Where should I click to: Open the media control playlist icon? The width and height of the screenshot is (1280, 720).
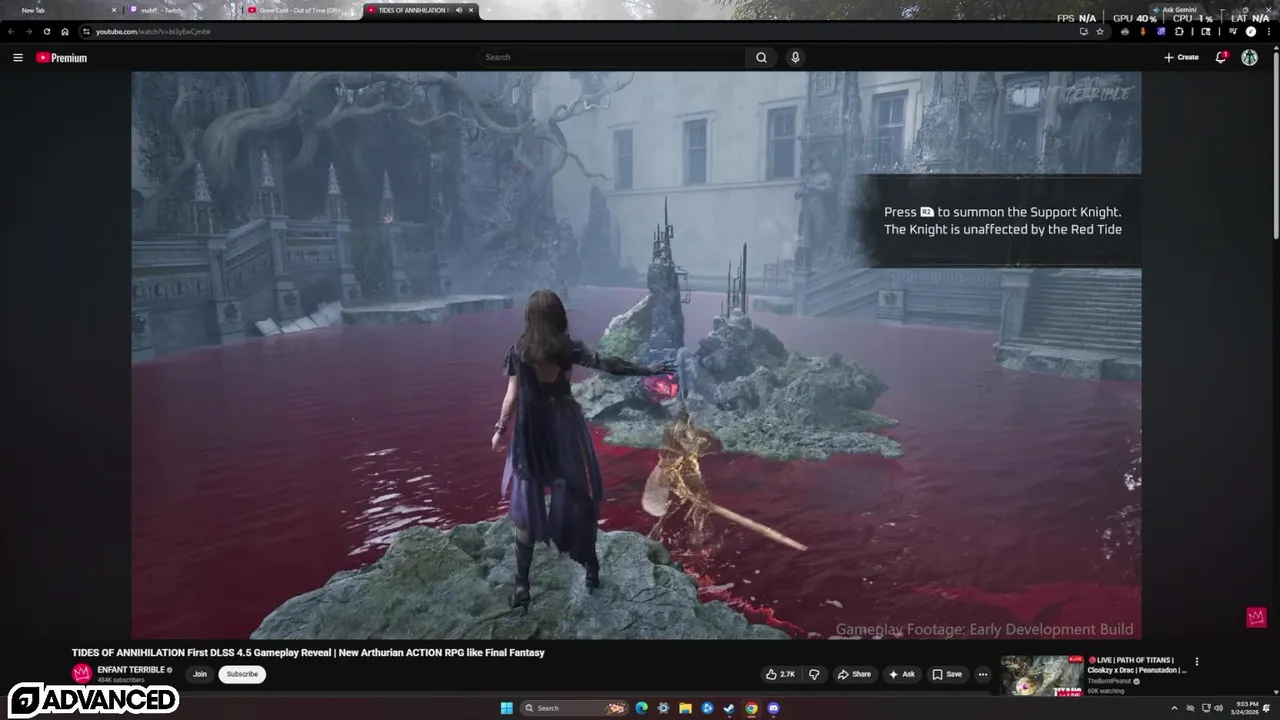(1233, 31)
